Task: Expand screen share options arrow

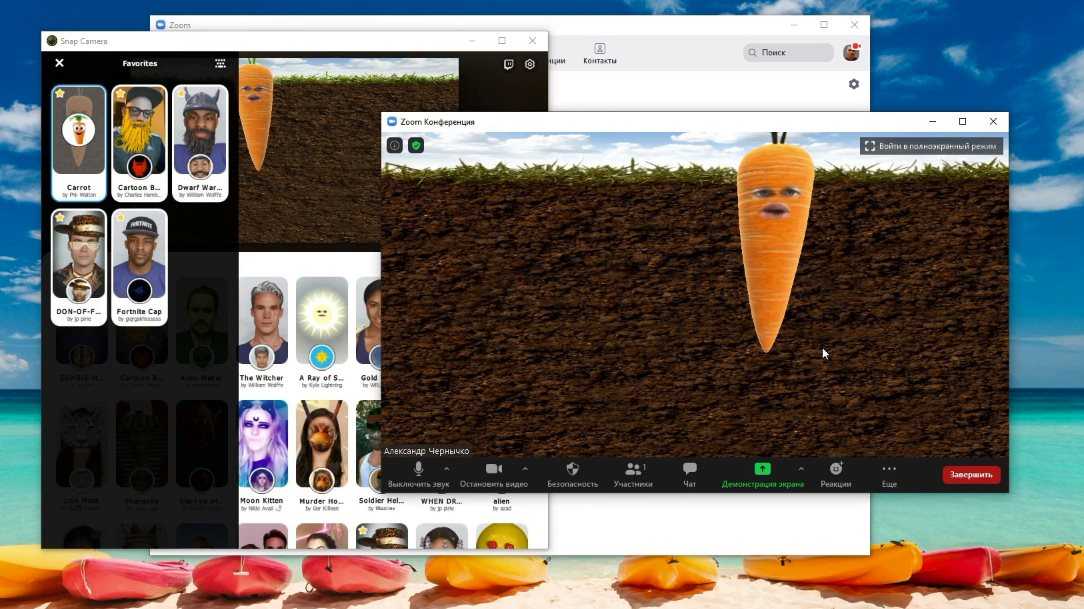Action: point(800,468)
